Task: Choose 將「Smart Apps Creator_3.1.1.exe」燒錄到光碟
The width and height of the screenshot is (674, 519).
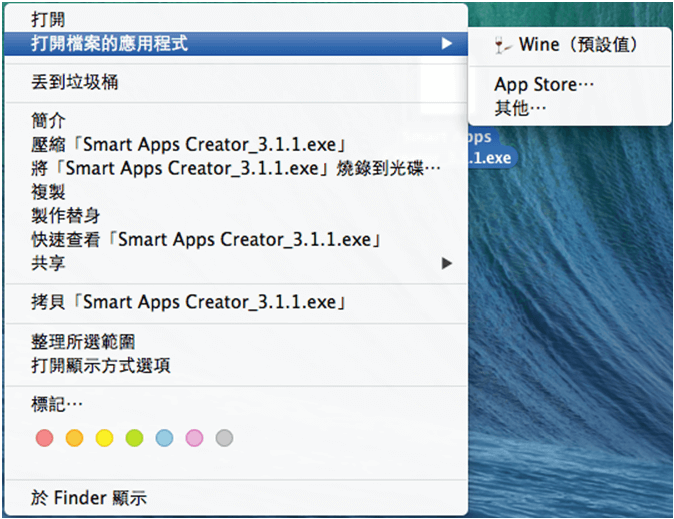Action: coord(236,168)
